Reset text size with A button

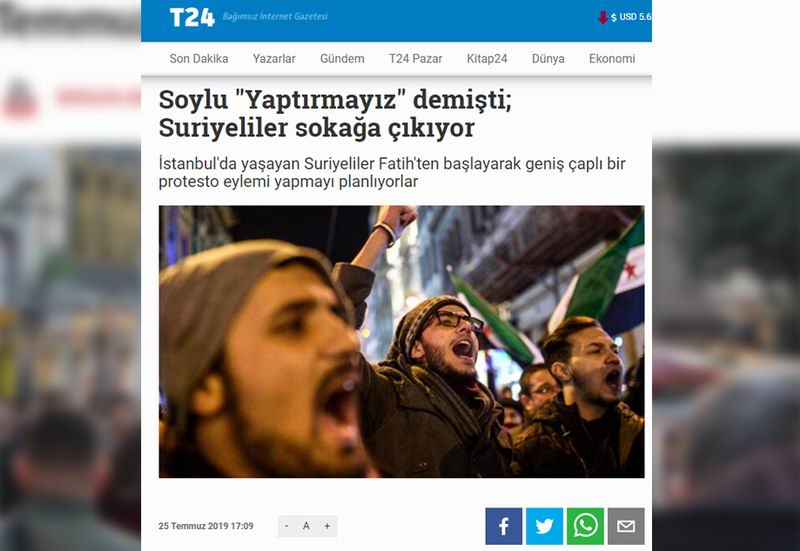tap(306, 526)
